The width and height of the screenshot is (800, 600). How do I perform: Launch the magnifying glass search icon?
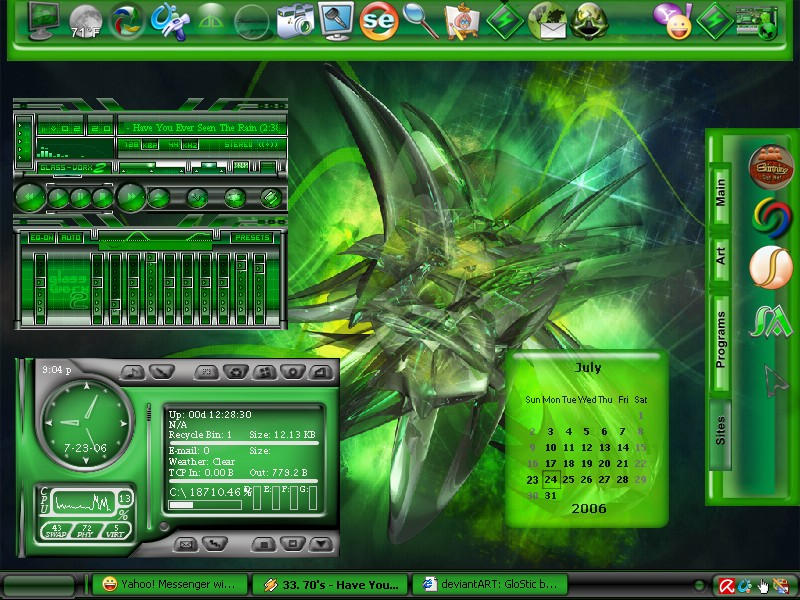click(x=420, y=21)
